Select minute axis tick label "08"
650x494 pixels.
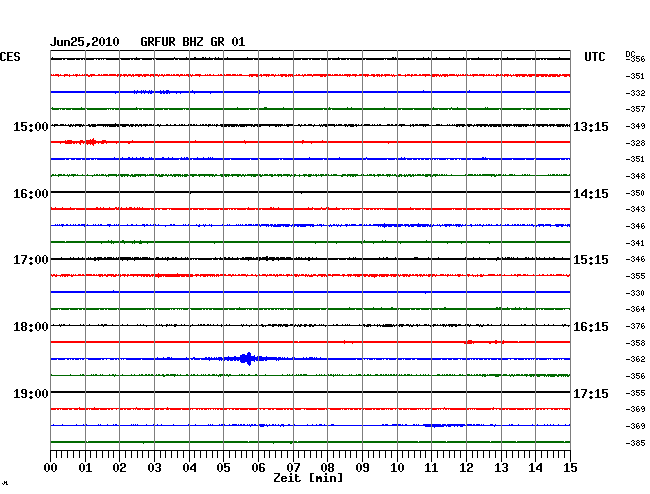327,468
